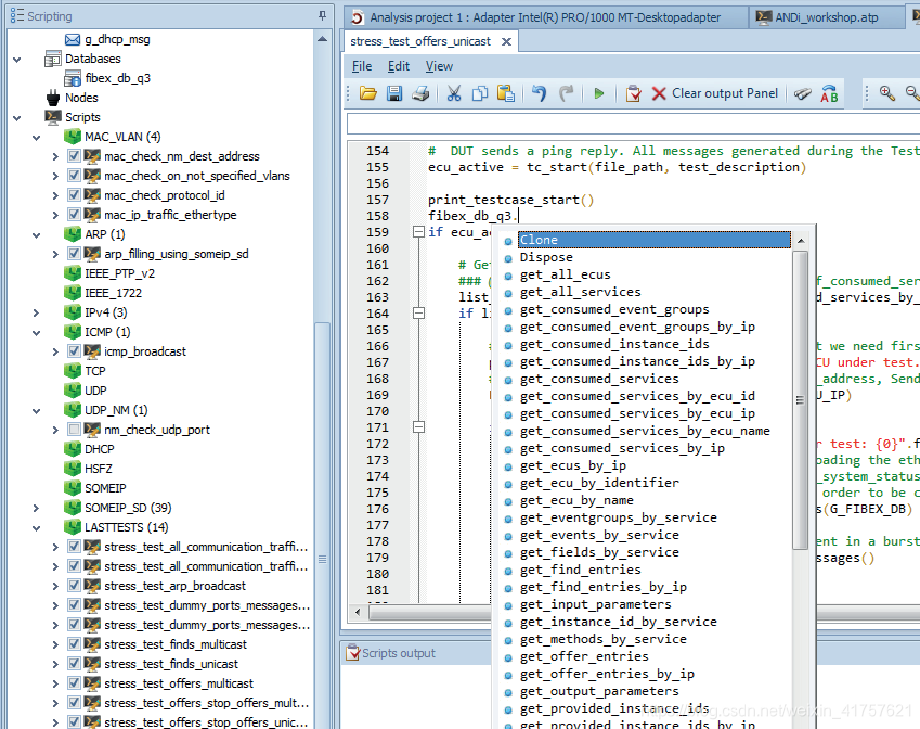Click the zoom in magnifier icon

(887, 93)
